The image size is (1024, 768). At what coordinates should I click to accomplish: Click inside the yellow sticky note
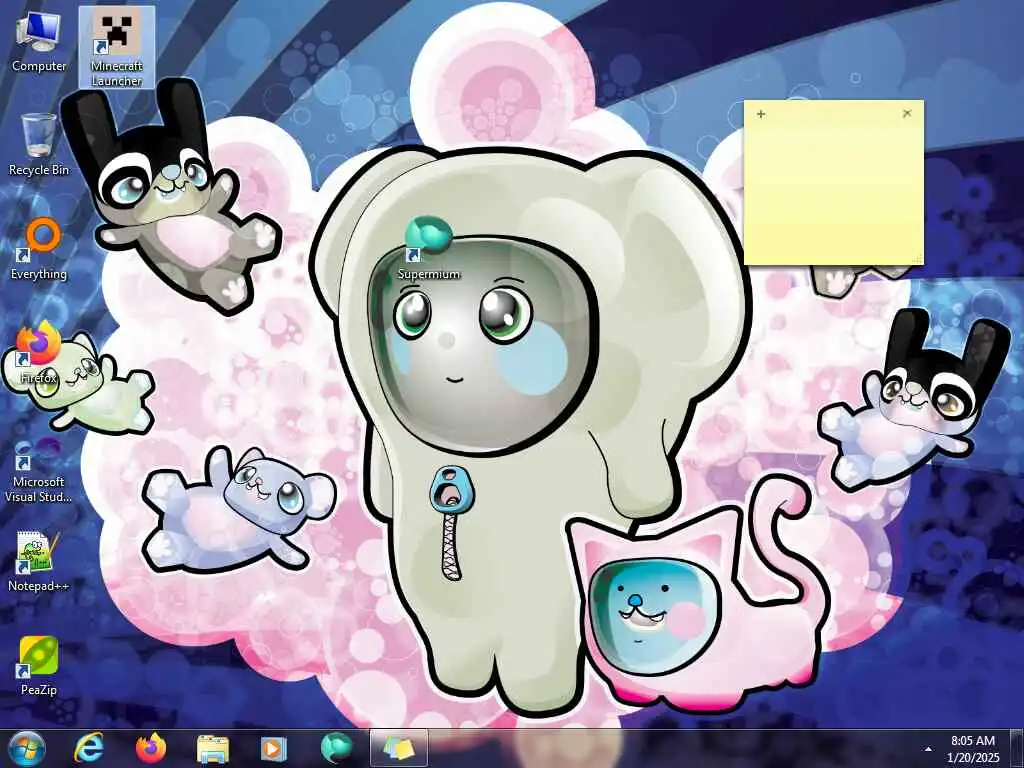tap(834, 193)
